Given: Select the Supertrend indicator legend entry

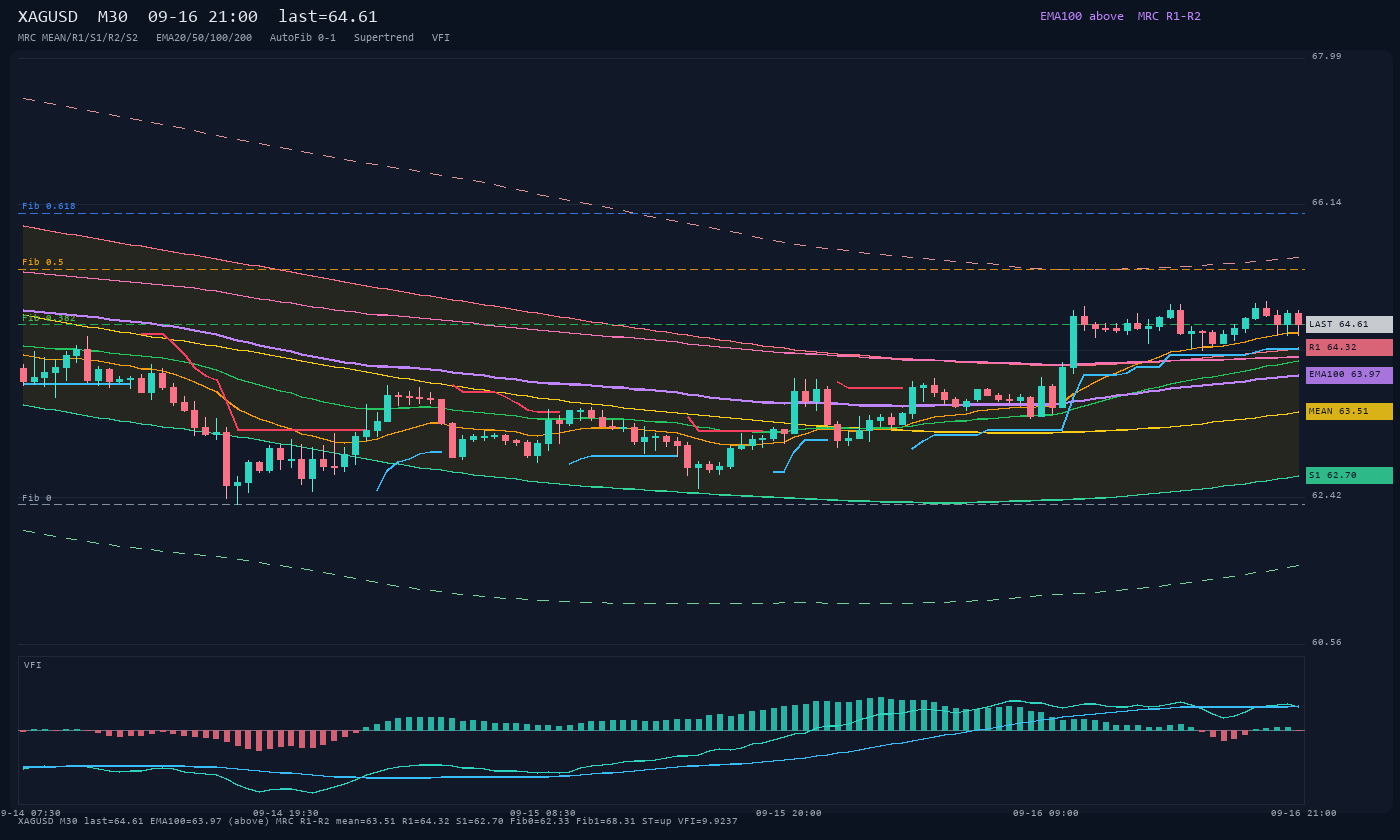Looking at the screenshot, I should pyautogui.click(x=384, y=38).
